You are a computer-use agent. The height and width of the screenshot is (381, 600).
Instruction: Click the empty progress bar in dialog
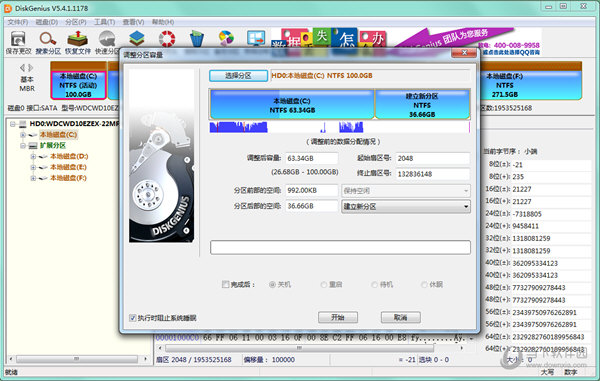340,247
